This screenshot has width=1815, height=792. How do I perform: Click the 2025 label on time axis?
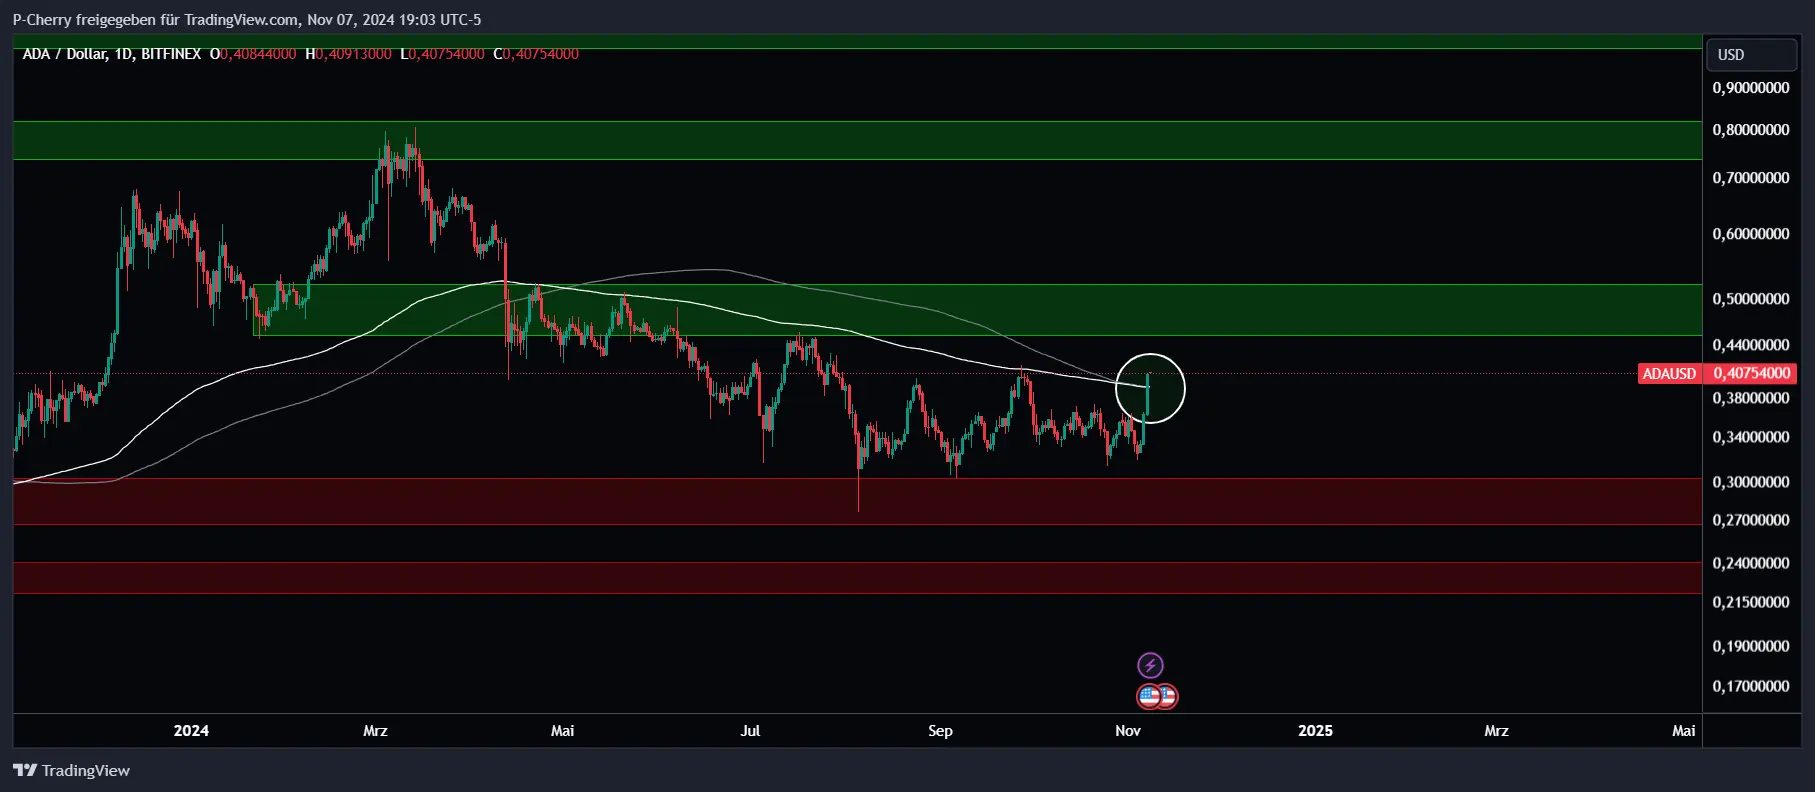point(1315,731)
